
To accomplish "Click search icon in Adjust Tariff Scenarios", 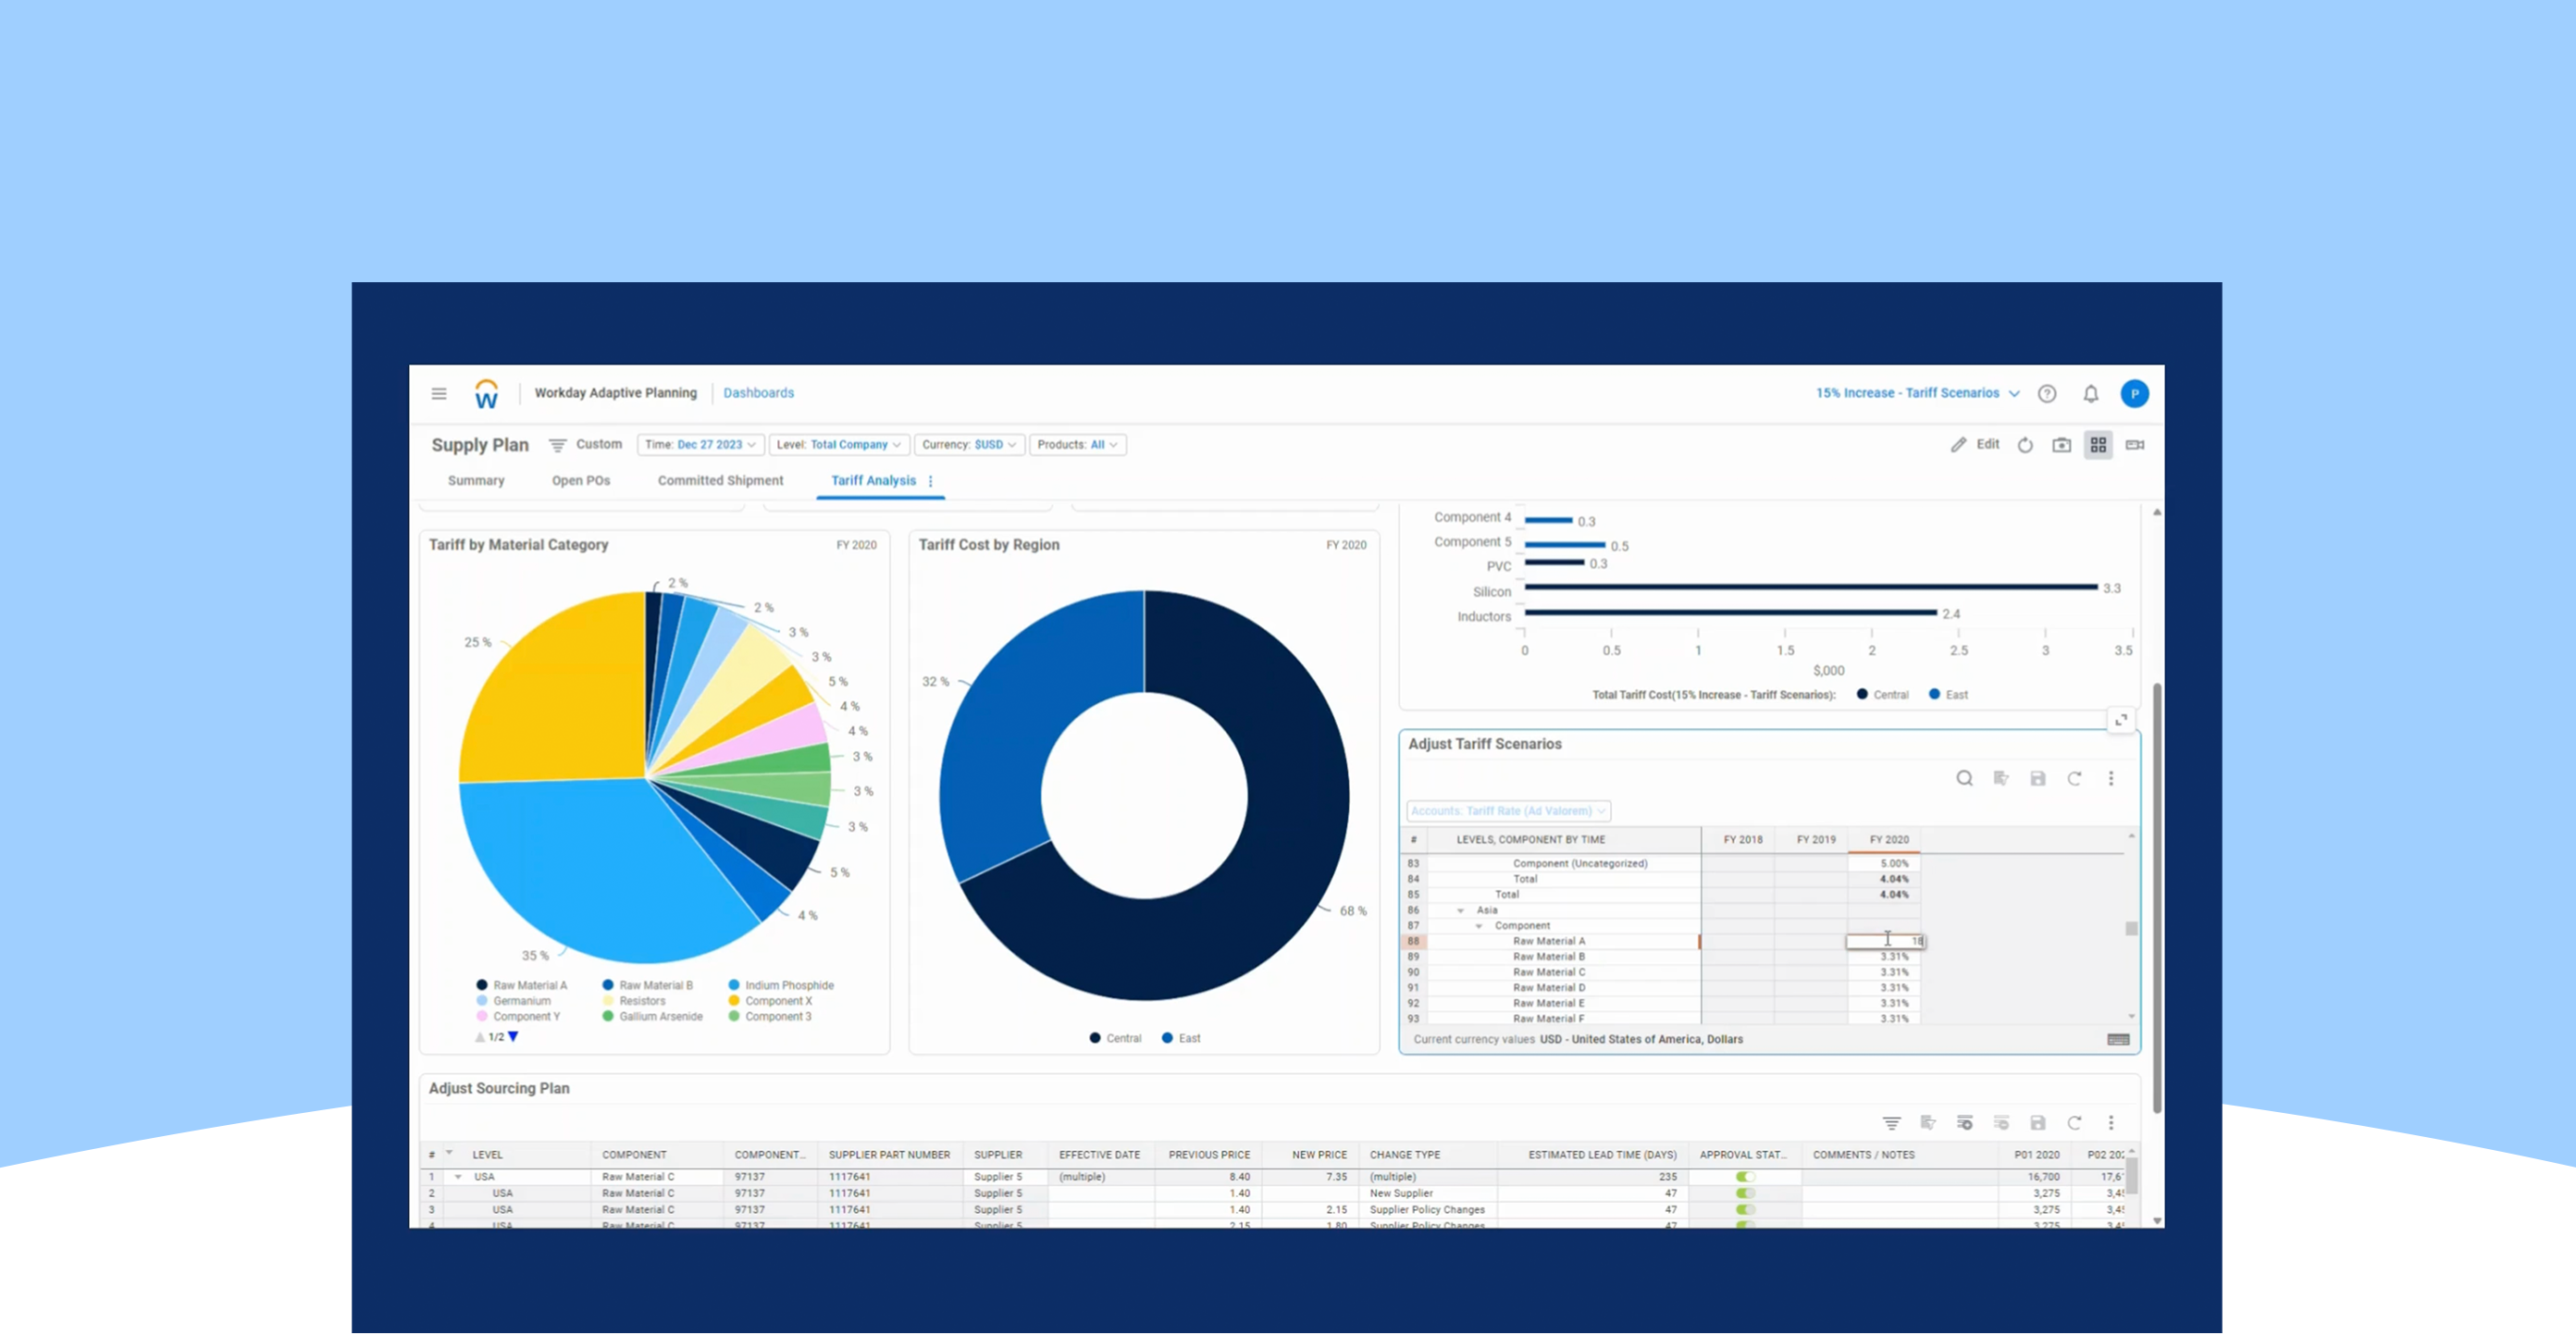I will [1964, 780].
